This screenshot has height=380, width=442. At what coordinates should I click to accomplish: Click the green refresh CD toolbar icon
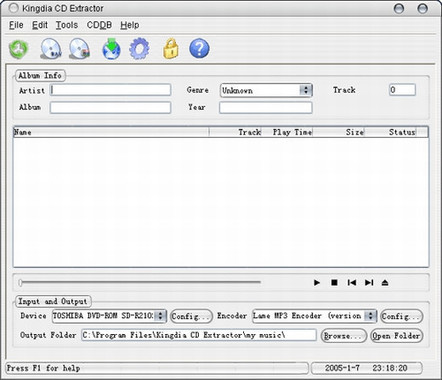(19, 49)
